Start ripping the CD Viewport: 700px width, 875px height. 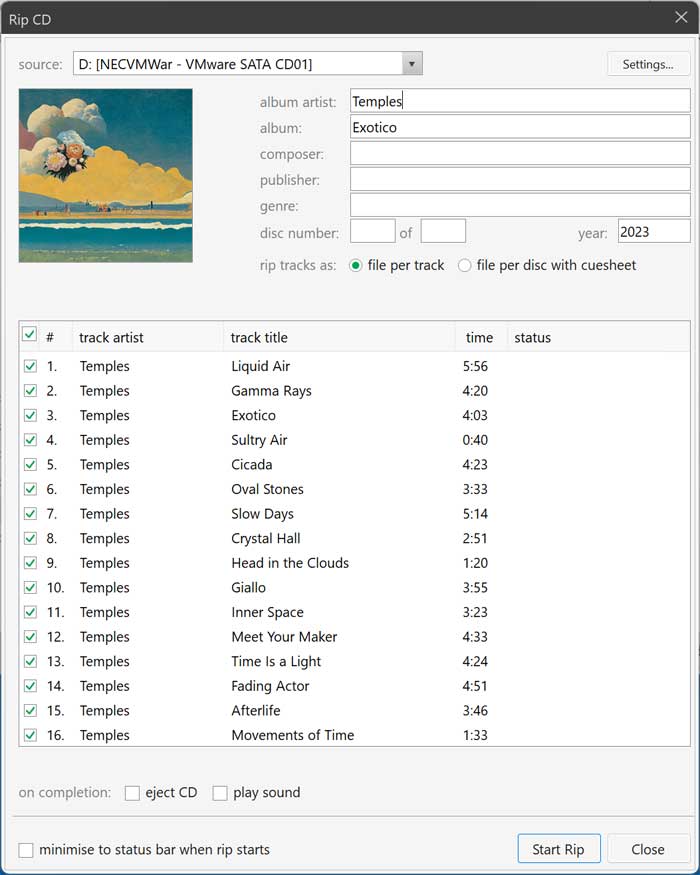pyautogui.click(x=559, y=848)
